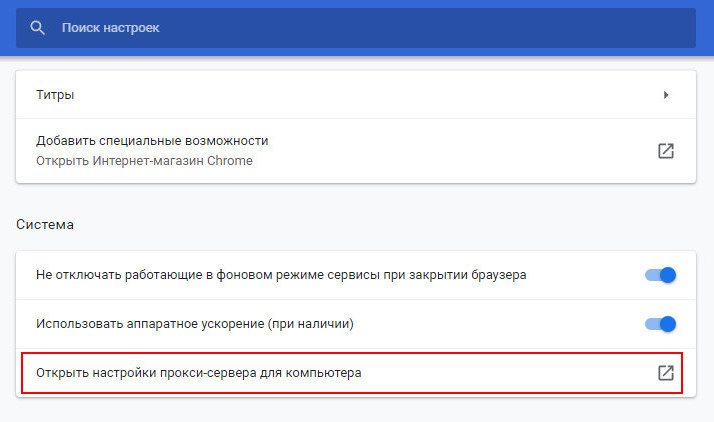Select the Система section heading
Viewport: 714px width, 422px height.
[45, 224]
